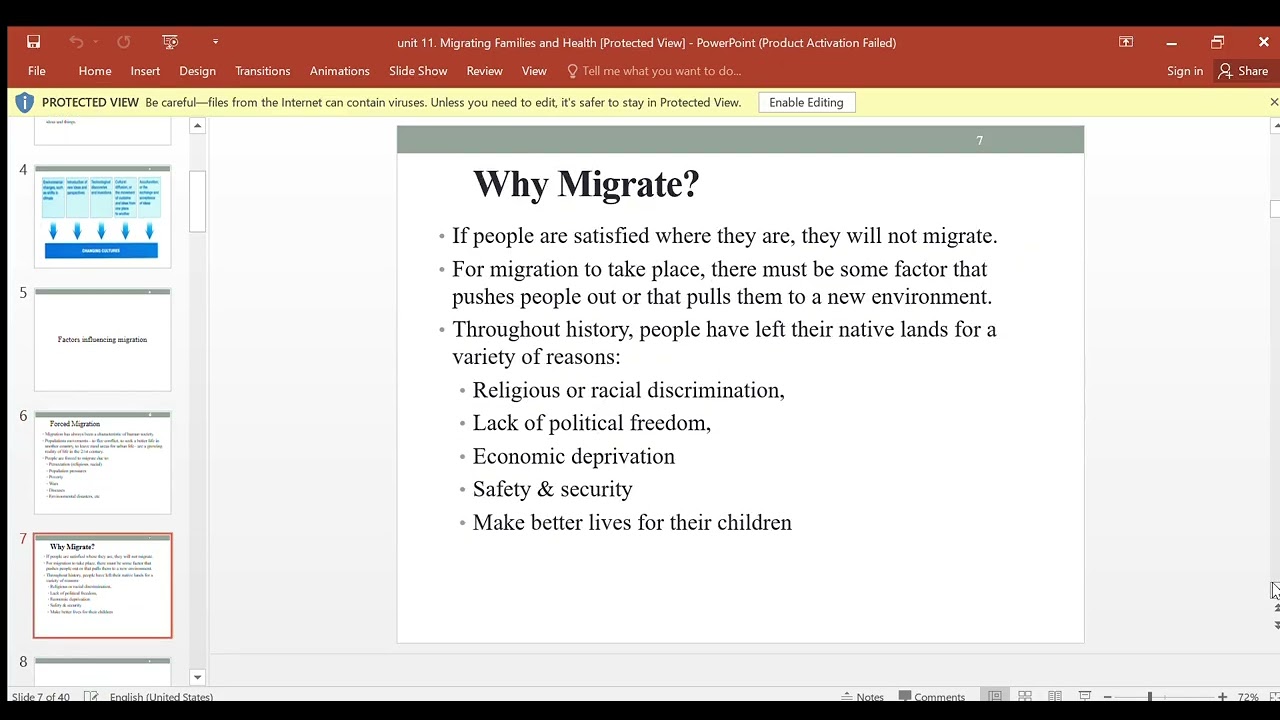Screen dimensions: 1280x720
Task: Switch to Reading View icon
Action: (1055, 697)
